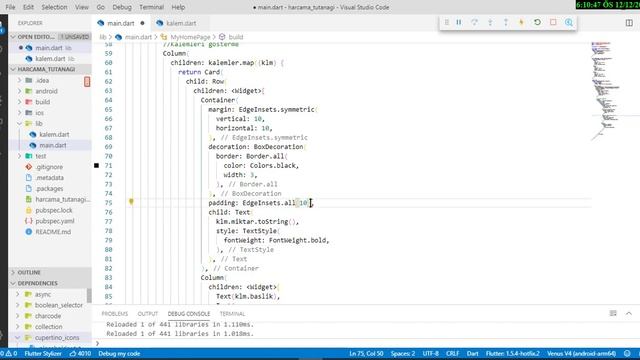
Task: Change indentation via Spaces: 2
Action: pyautogui.click(x=402, y=353)
